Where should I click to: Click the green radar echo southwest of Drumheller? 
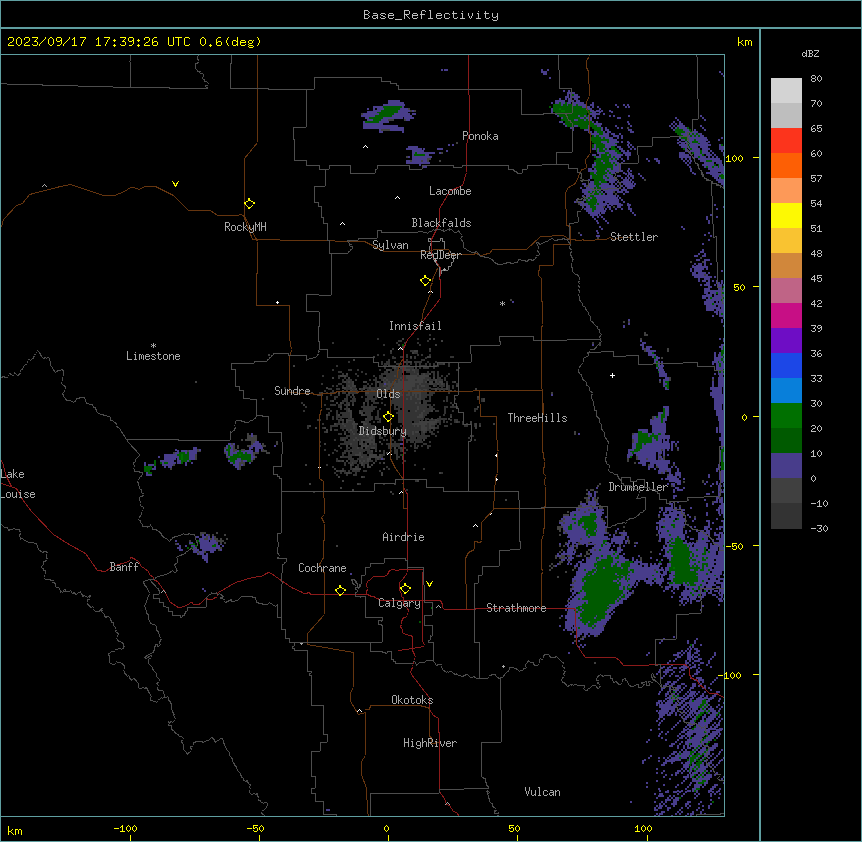coord(602,591)
